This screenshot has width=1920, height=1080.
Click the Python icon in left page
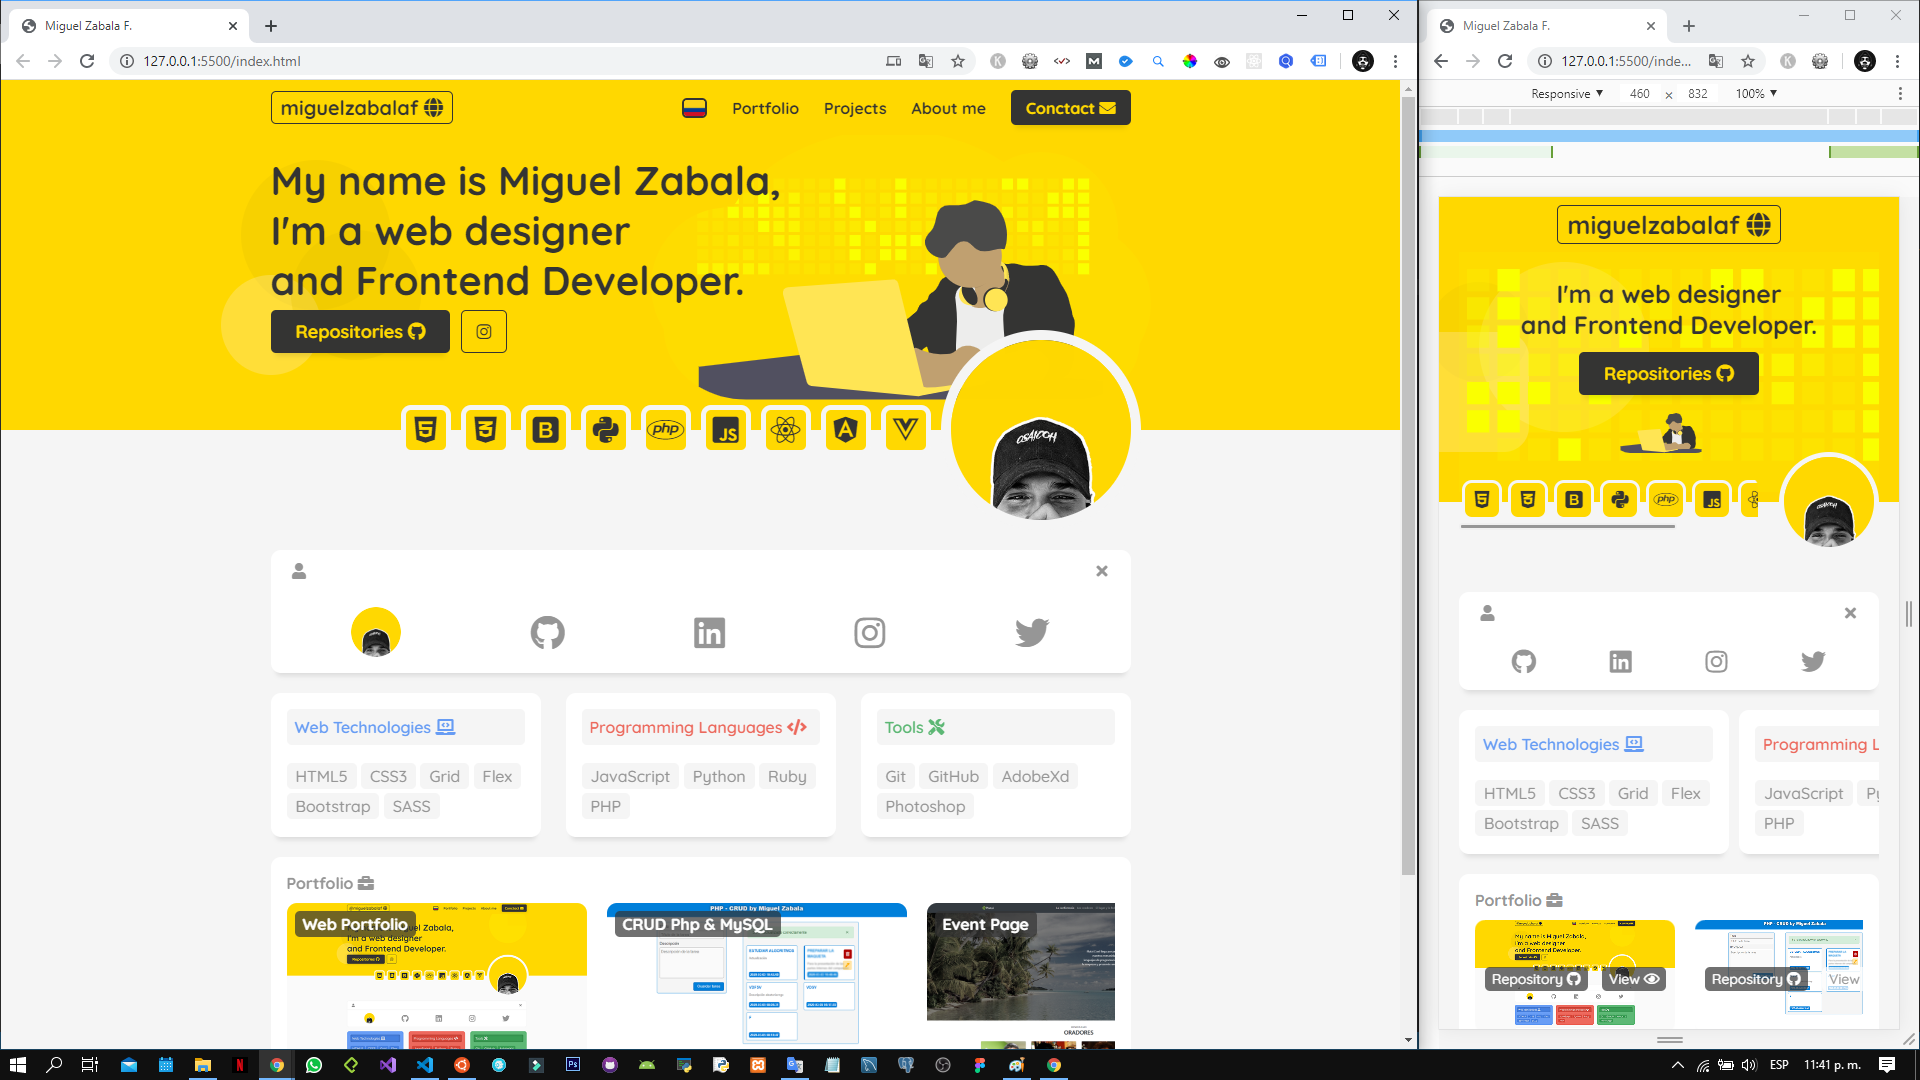click(606, 430)
